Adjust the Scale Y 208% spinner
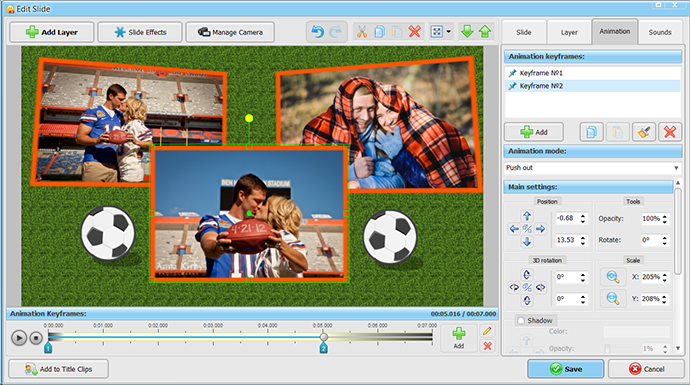 [x=664, y=299]
